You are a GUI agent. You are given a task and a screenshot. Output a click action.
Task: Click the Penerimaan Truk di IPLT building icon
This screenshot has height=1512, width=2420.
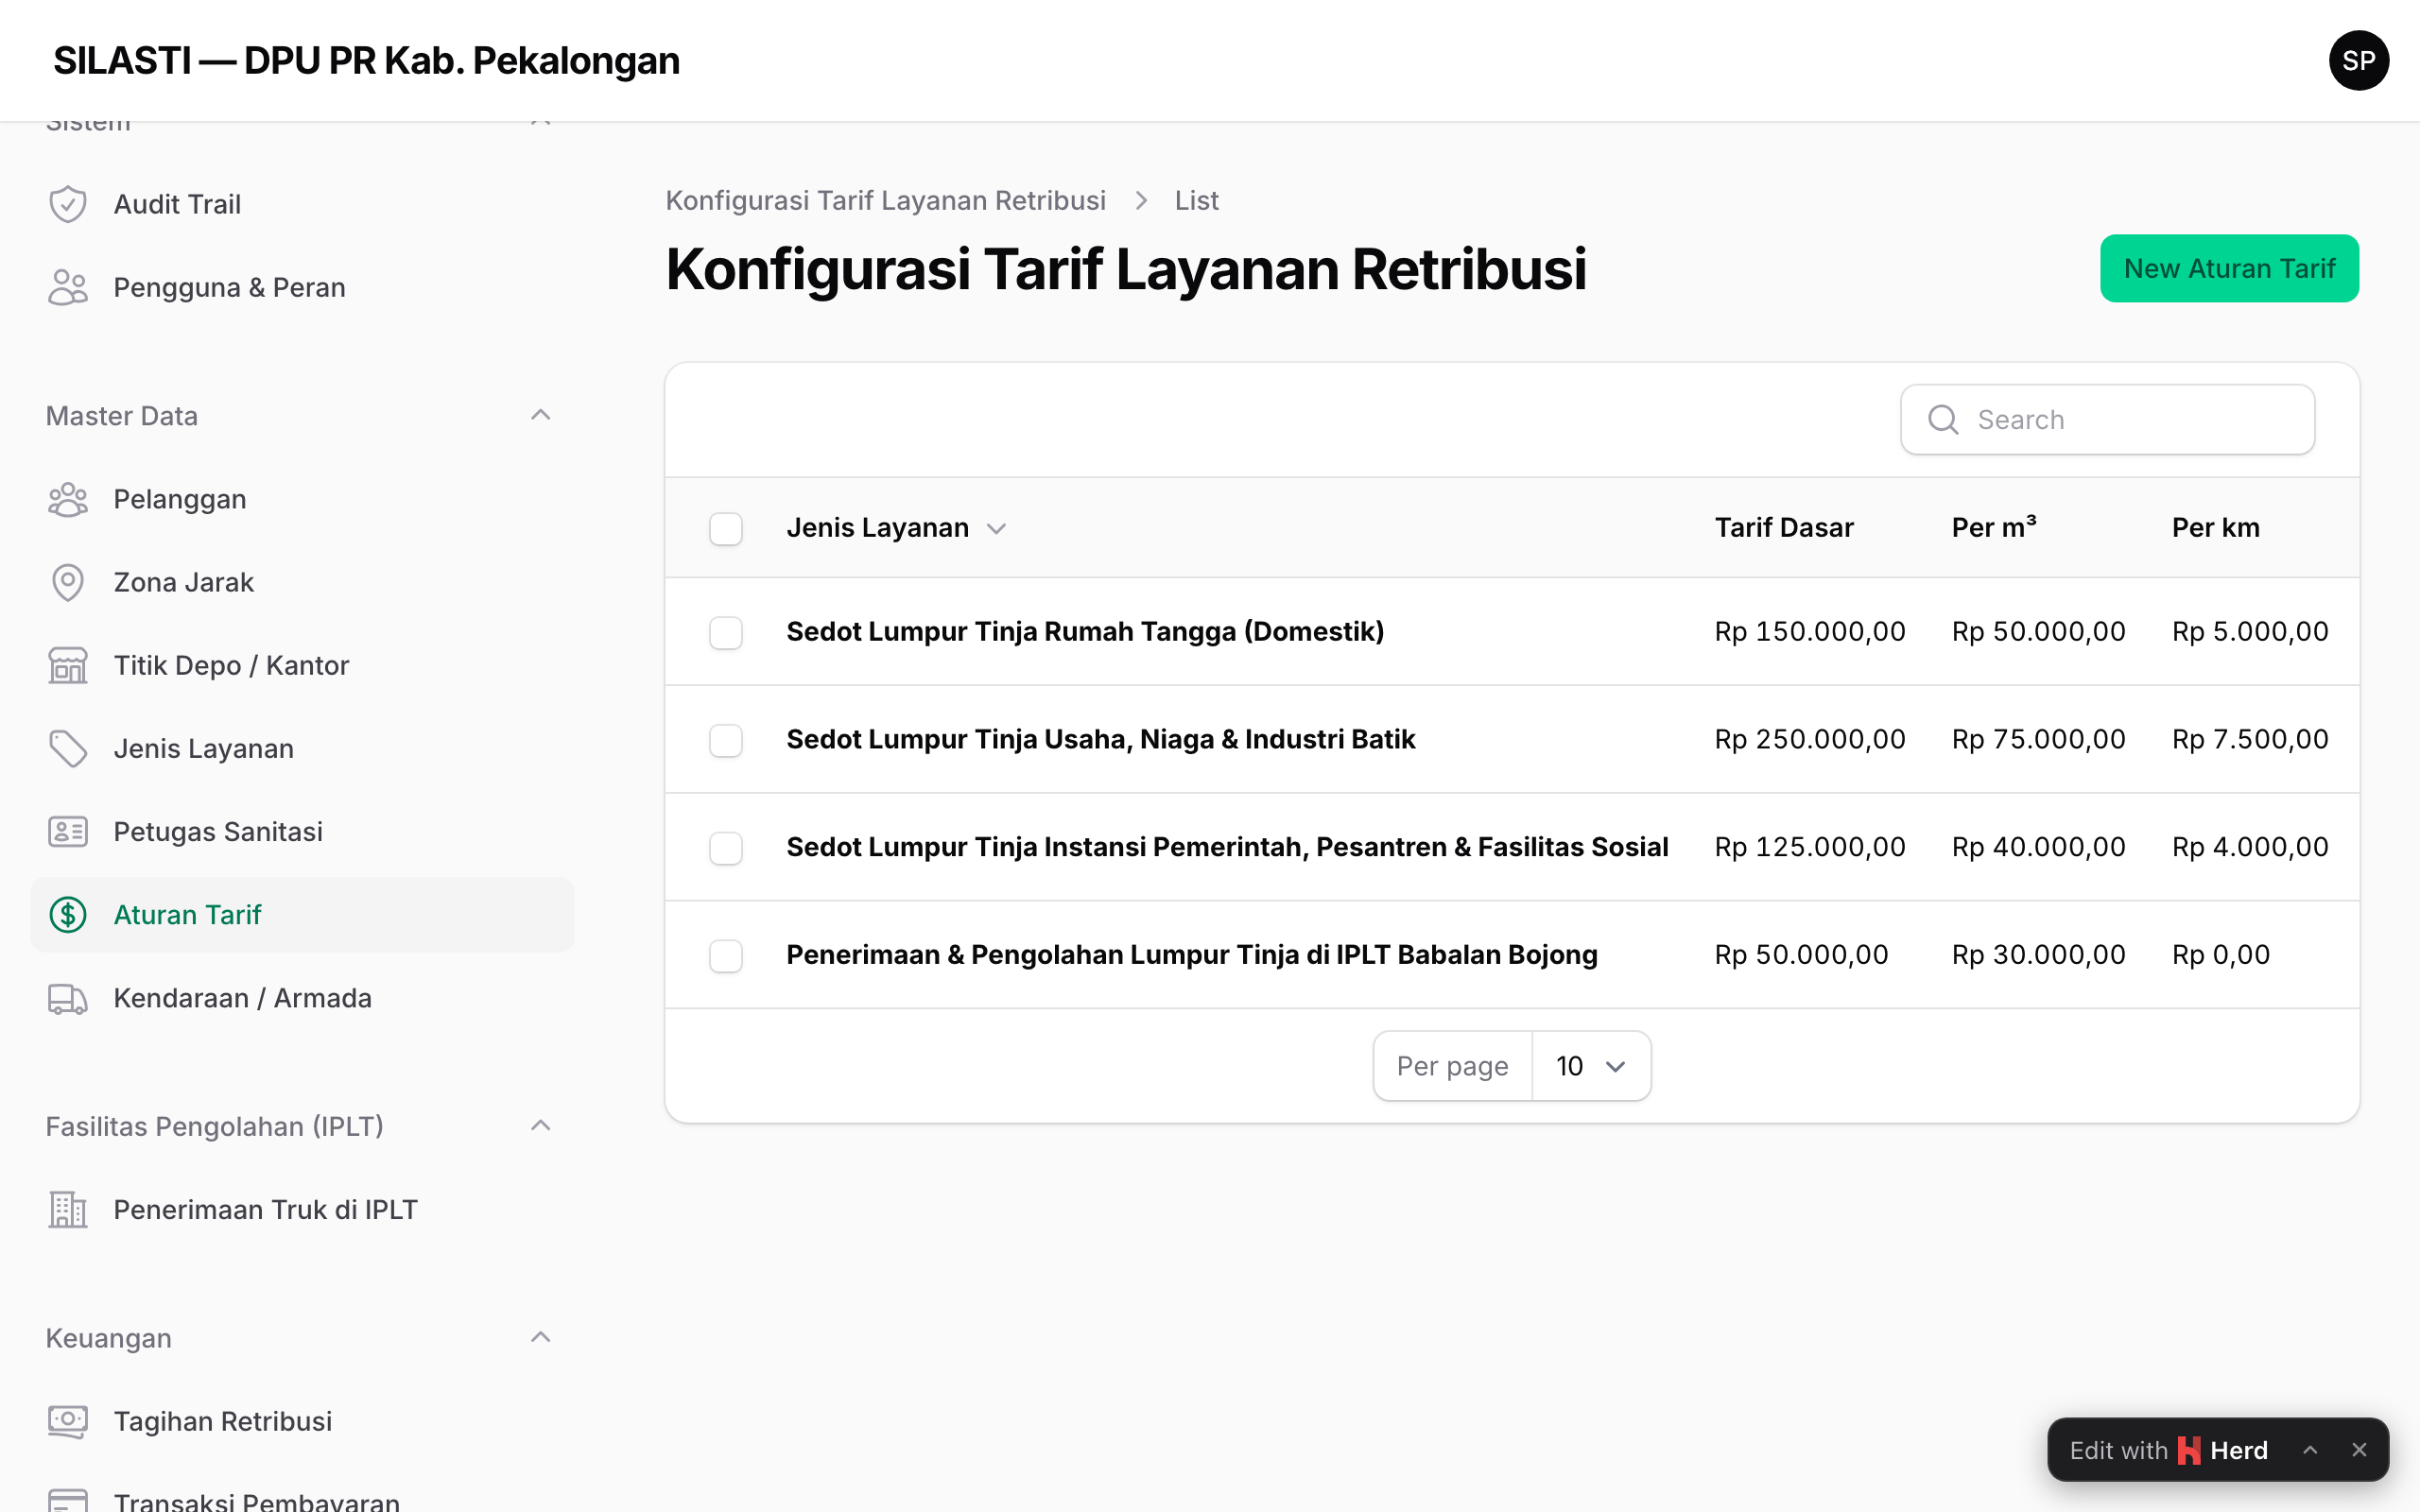pyautogui.click(x=68, y=1209)
